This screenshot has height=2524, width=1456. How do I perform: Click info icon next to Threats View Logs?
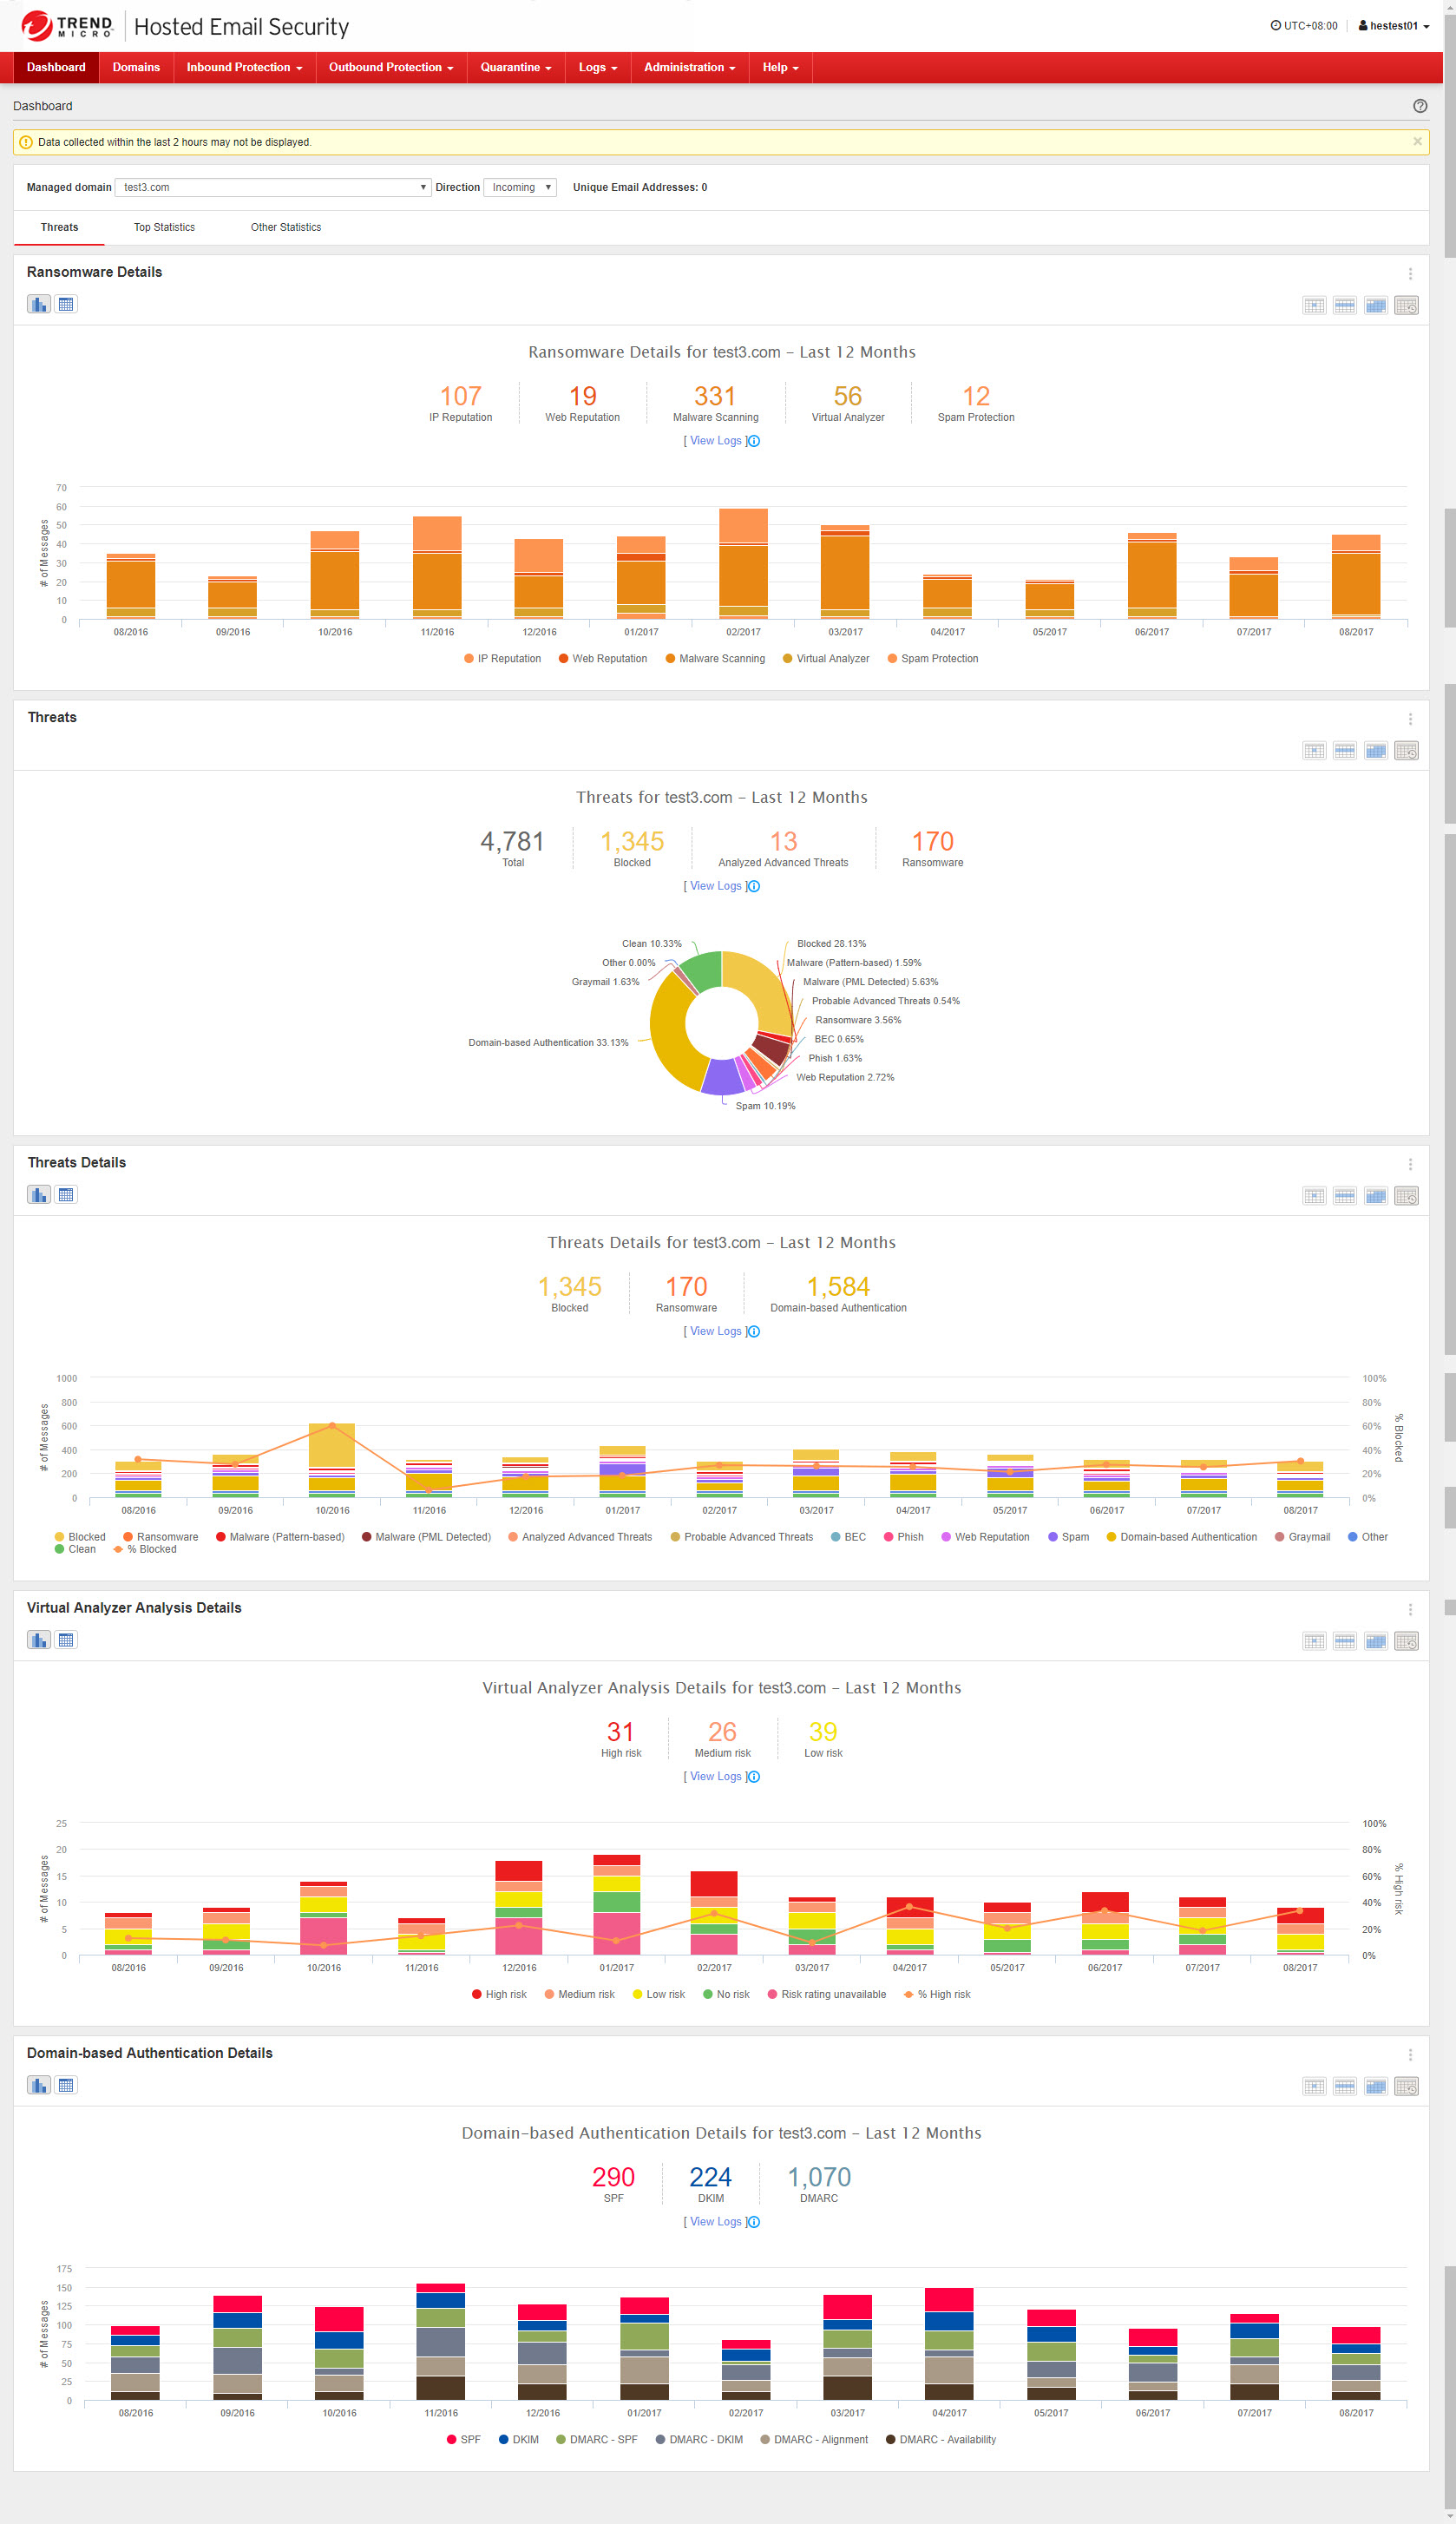tap(754, 886)
